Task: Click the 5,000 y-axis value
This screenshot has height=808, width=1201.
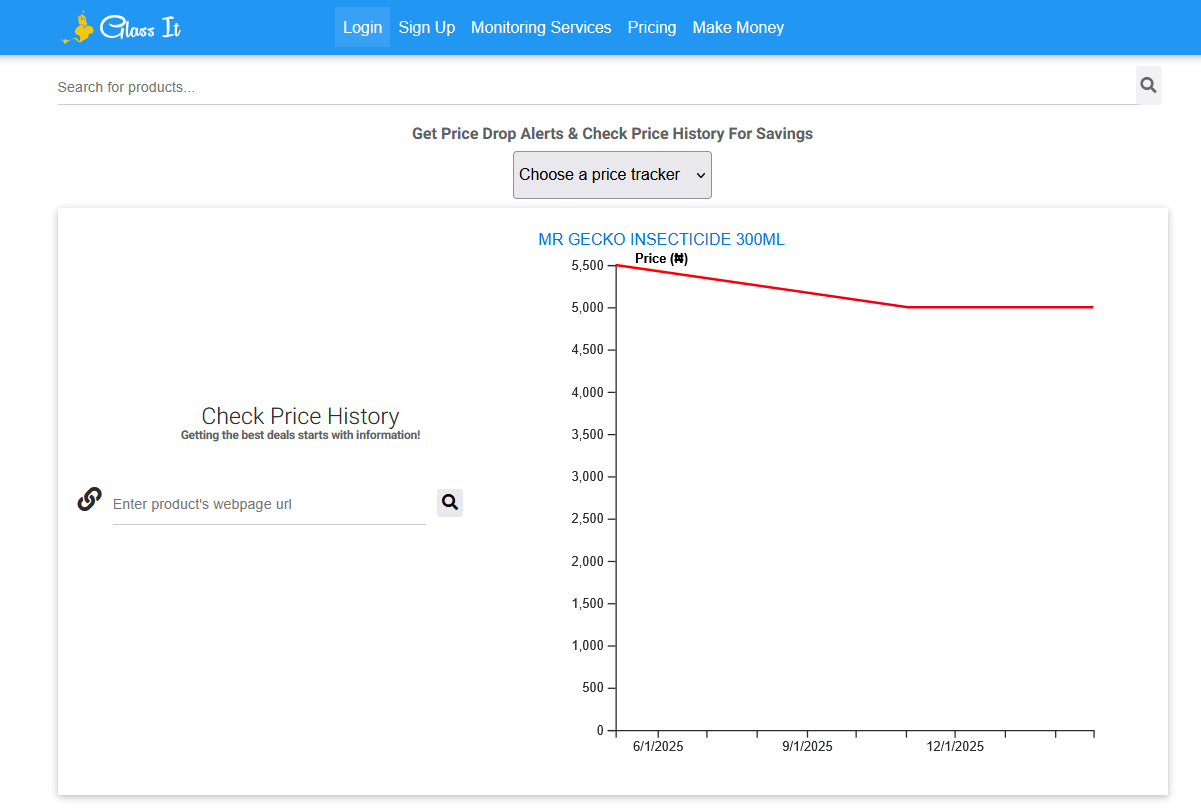Action: click(588, 307)
